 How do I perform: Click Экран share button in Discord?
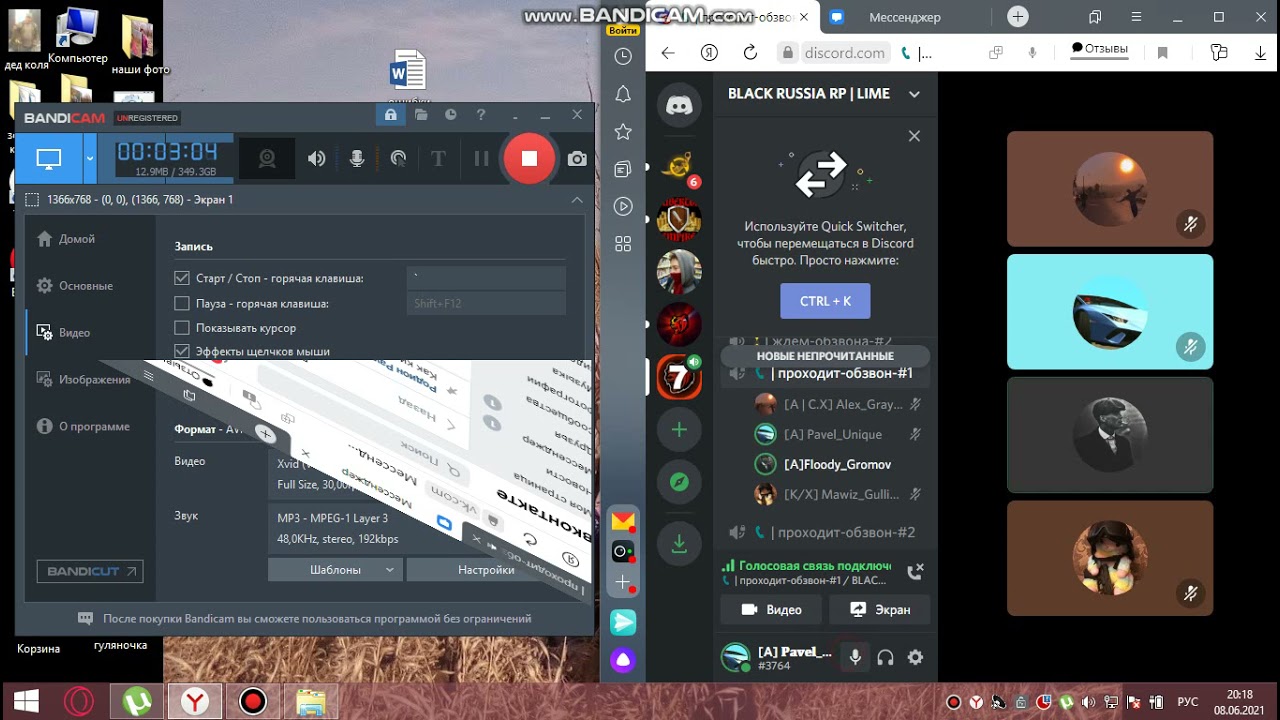880,609
